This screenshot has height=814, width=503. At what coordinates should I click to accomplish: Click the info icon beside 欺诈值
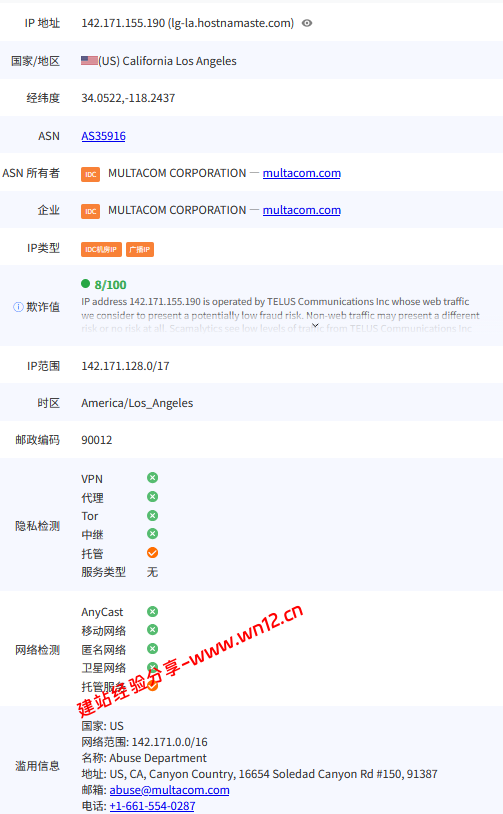[x=18, y=307]
